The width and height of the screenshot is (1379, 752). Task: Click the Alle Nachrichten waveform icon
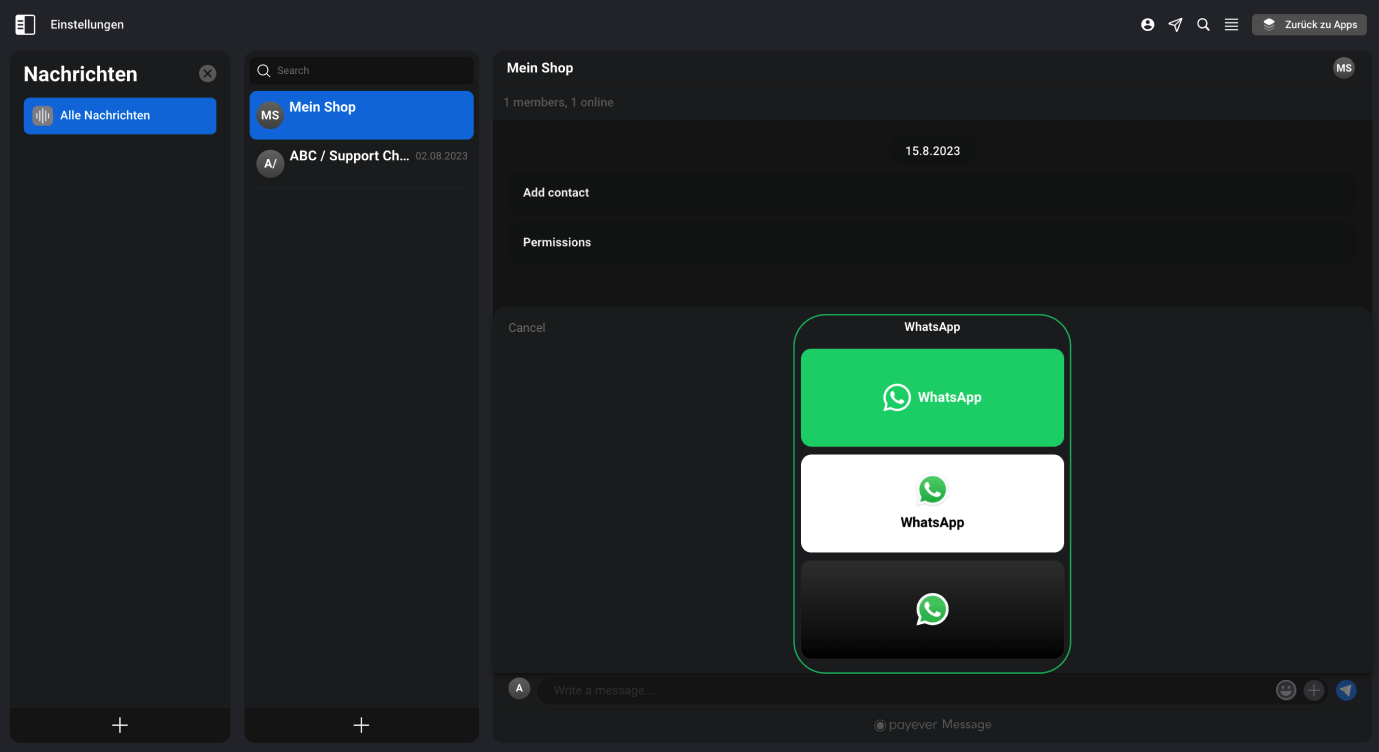pyautogui.click(x=42, y=116)
